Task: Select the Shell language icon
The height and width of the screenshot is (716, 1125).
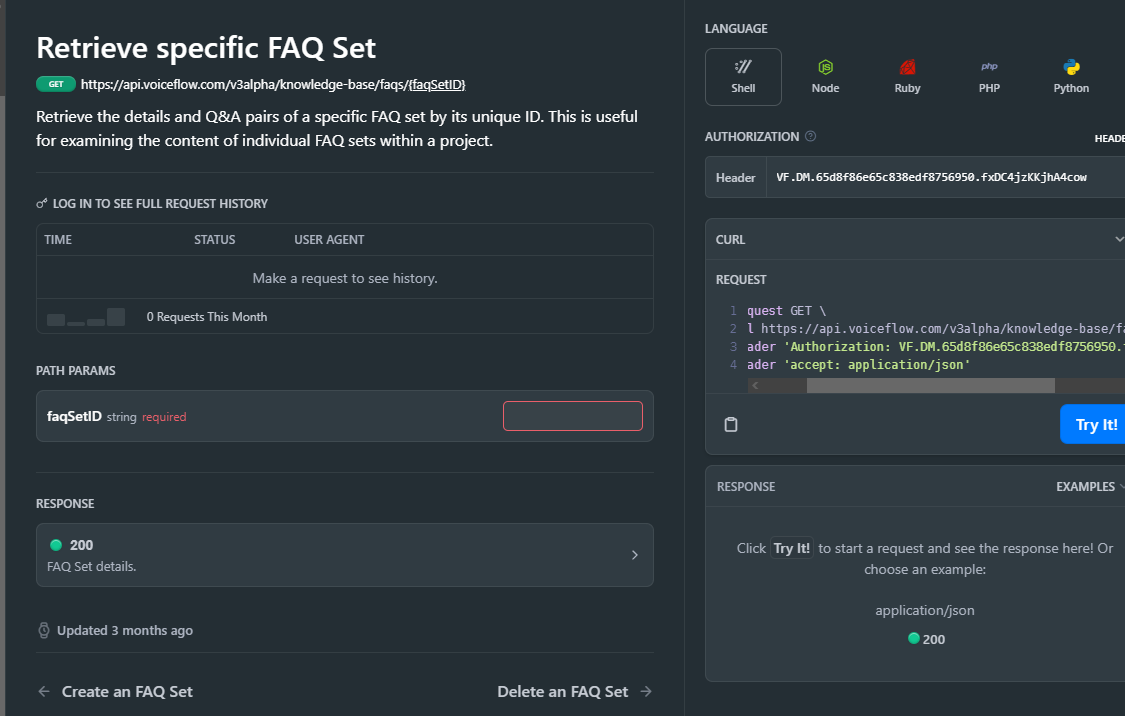Action: [743, 67]
